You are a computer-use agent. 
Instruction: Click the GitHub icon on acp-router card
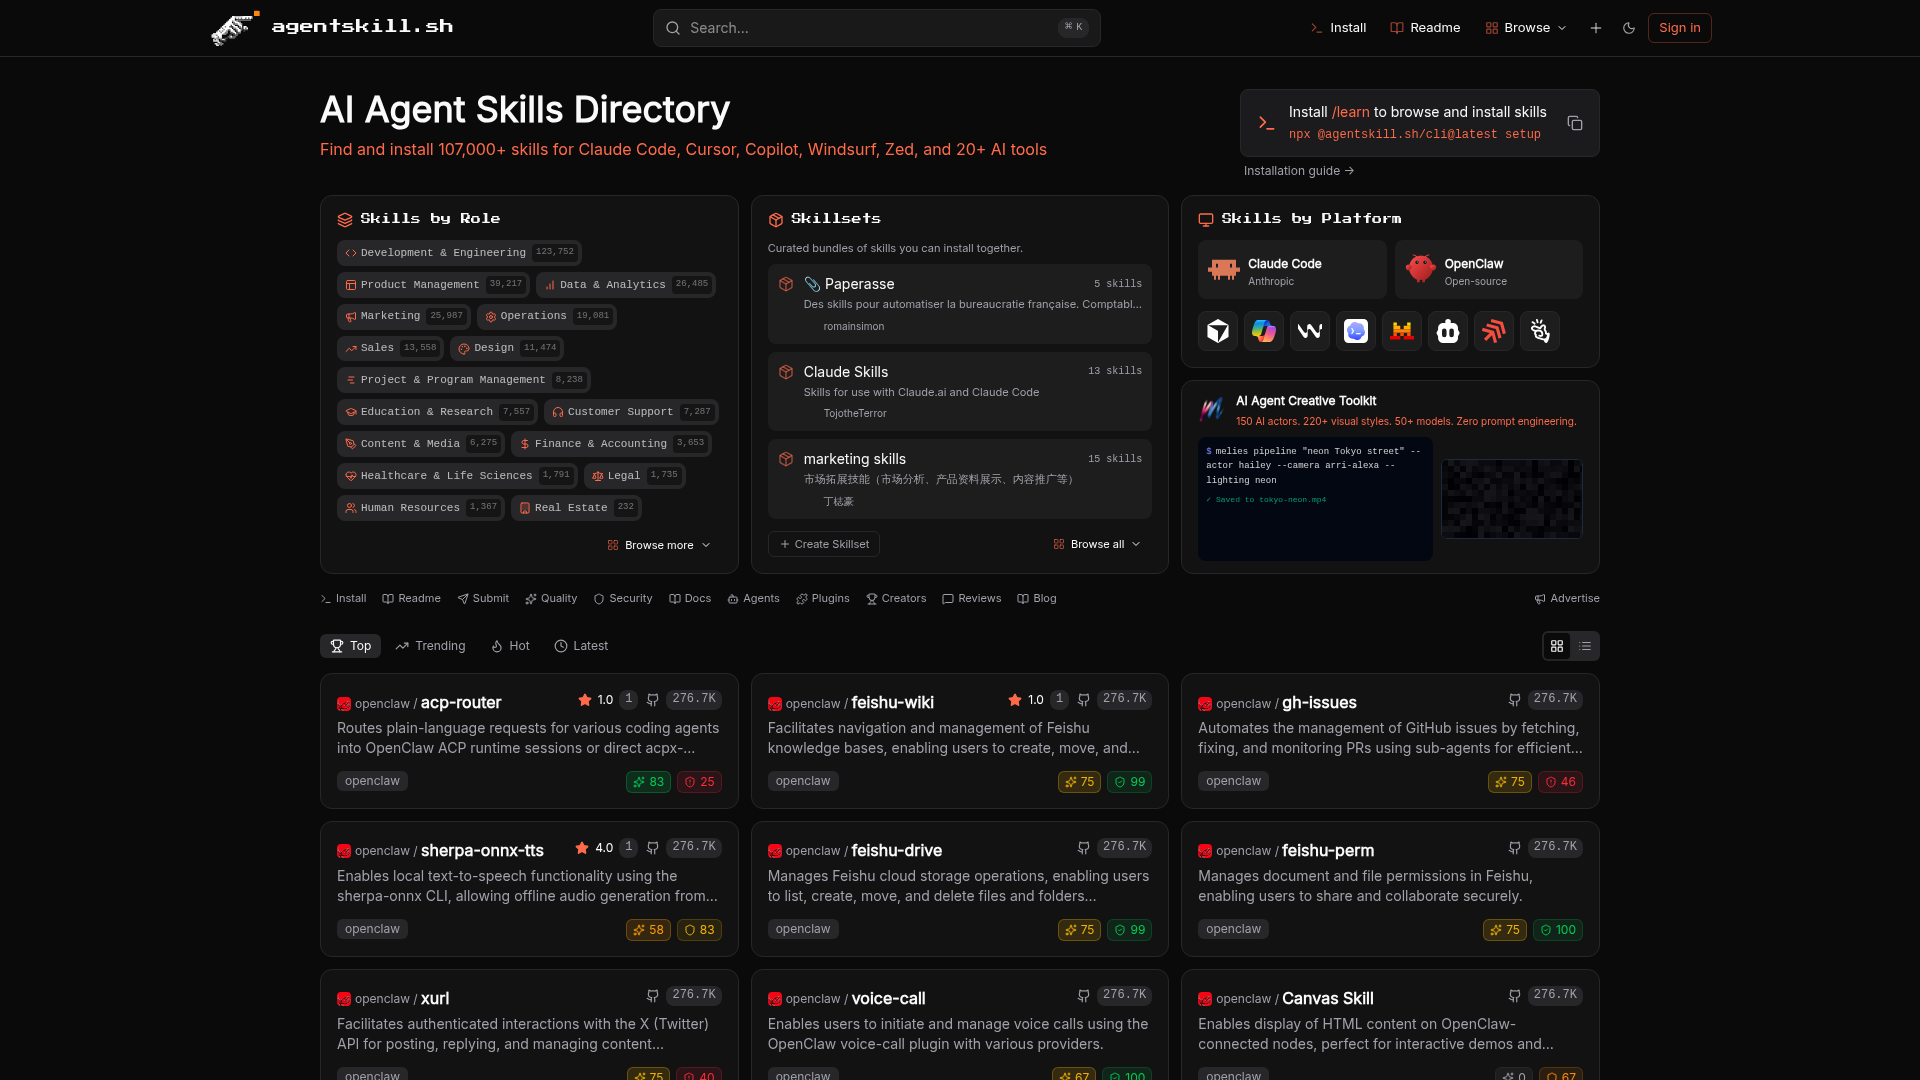pos(653,700)
